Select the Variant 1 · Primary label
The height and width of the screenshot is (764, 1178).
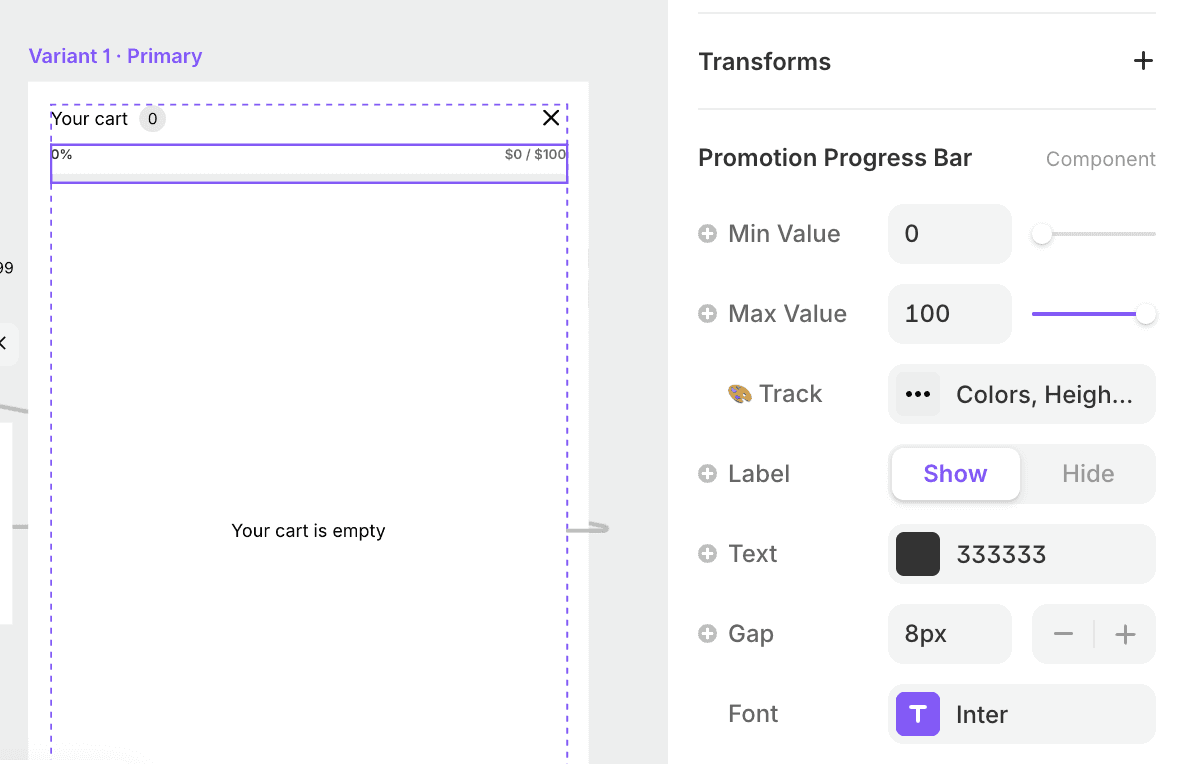116,56
